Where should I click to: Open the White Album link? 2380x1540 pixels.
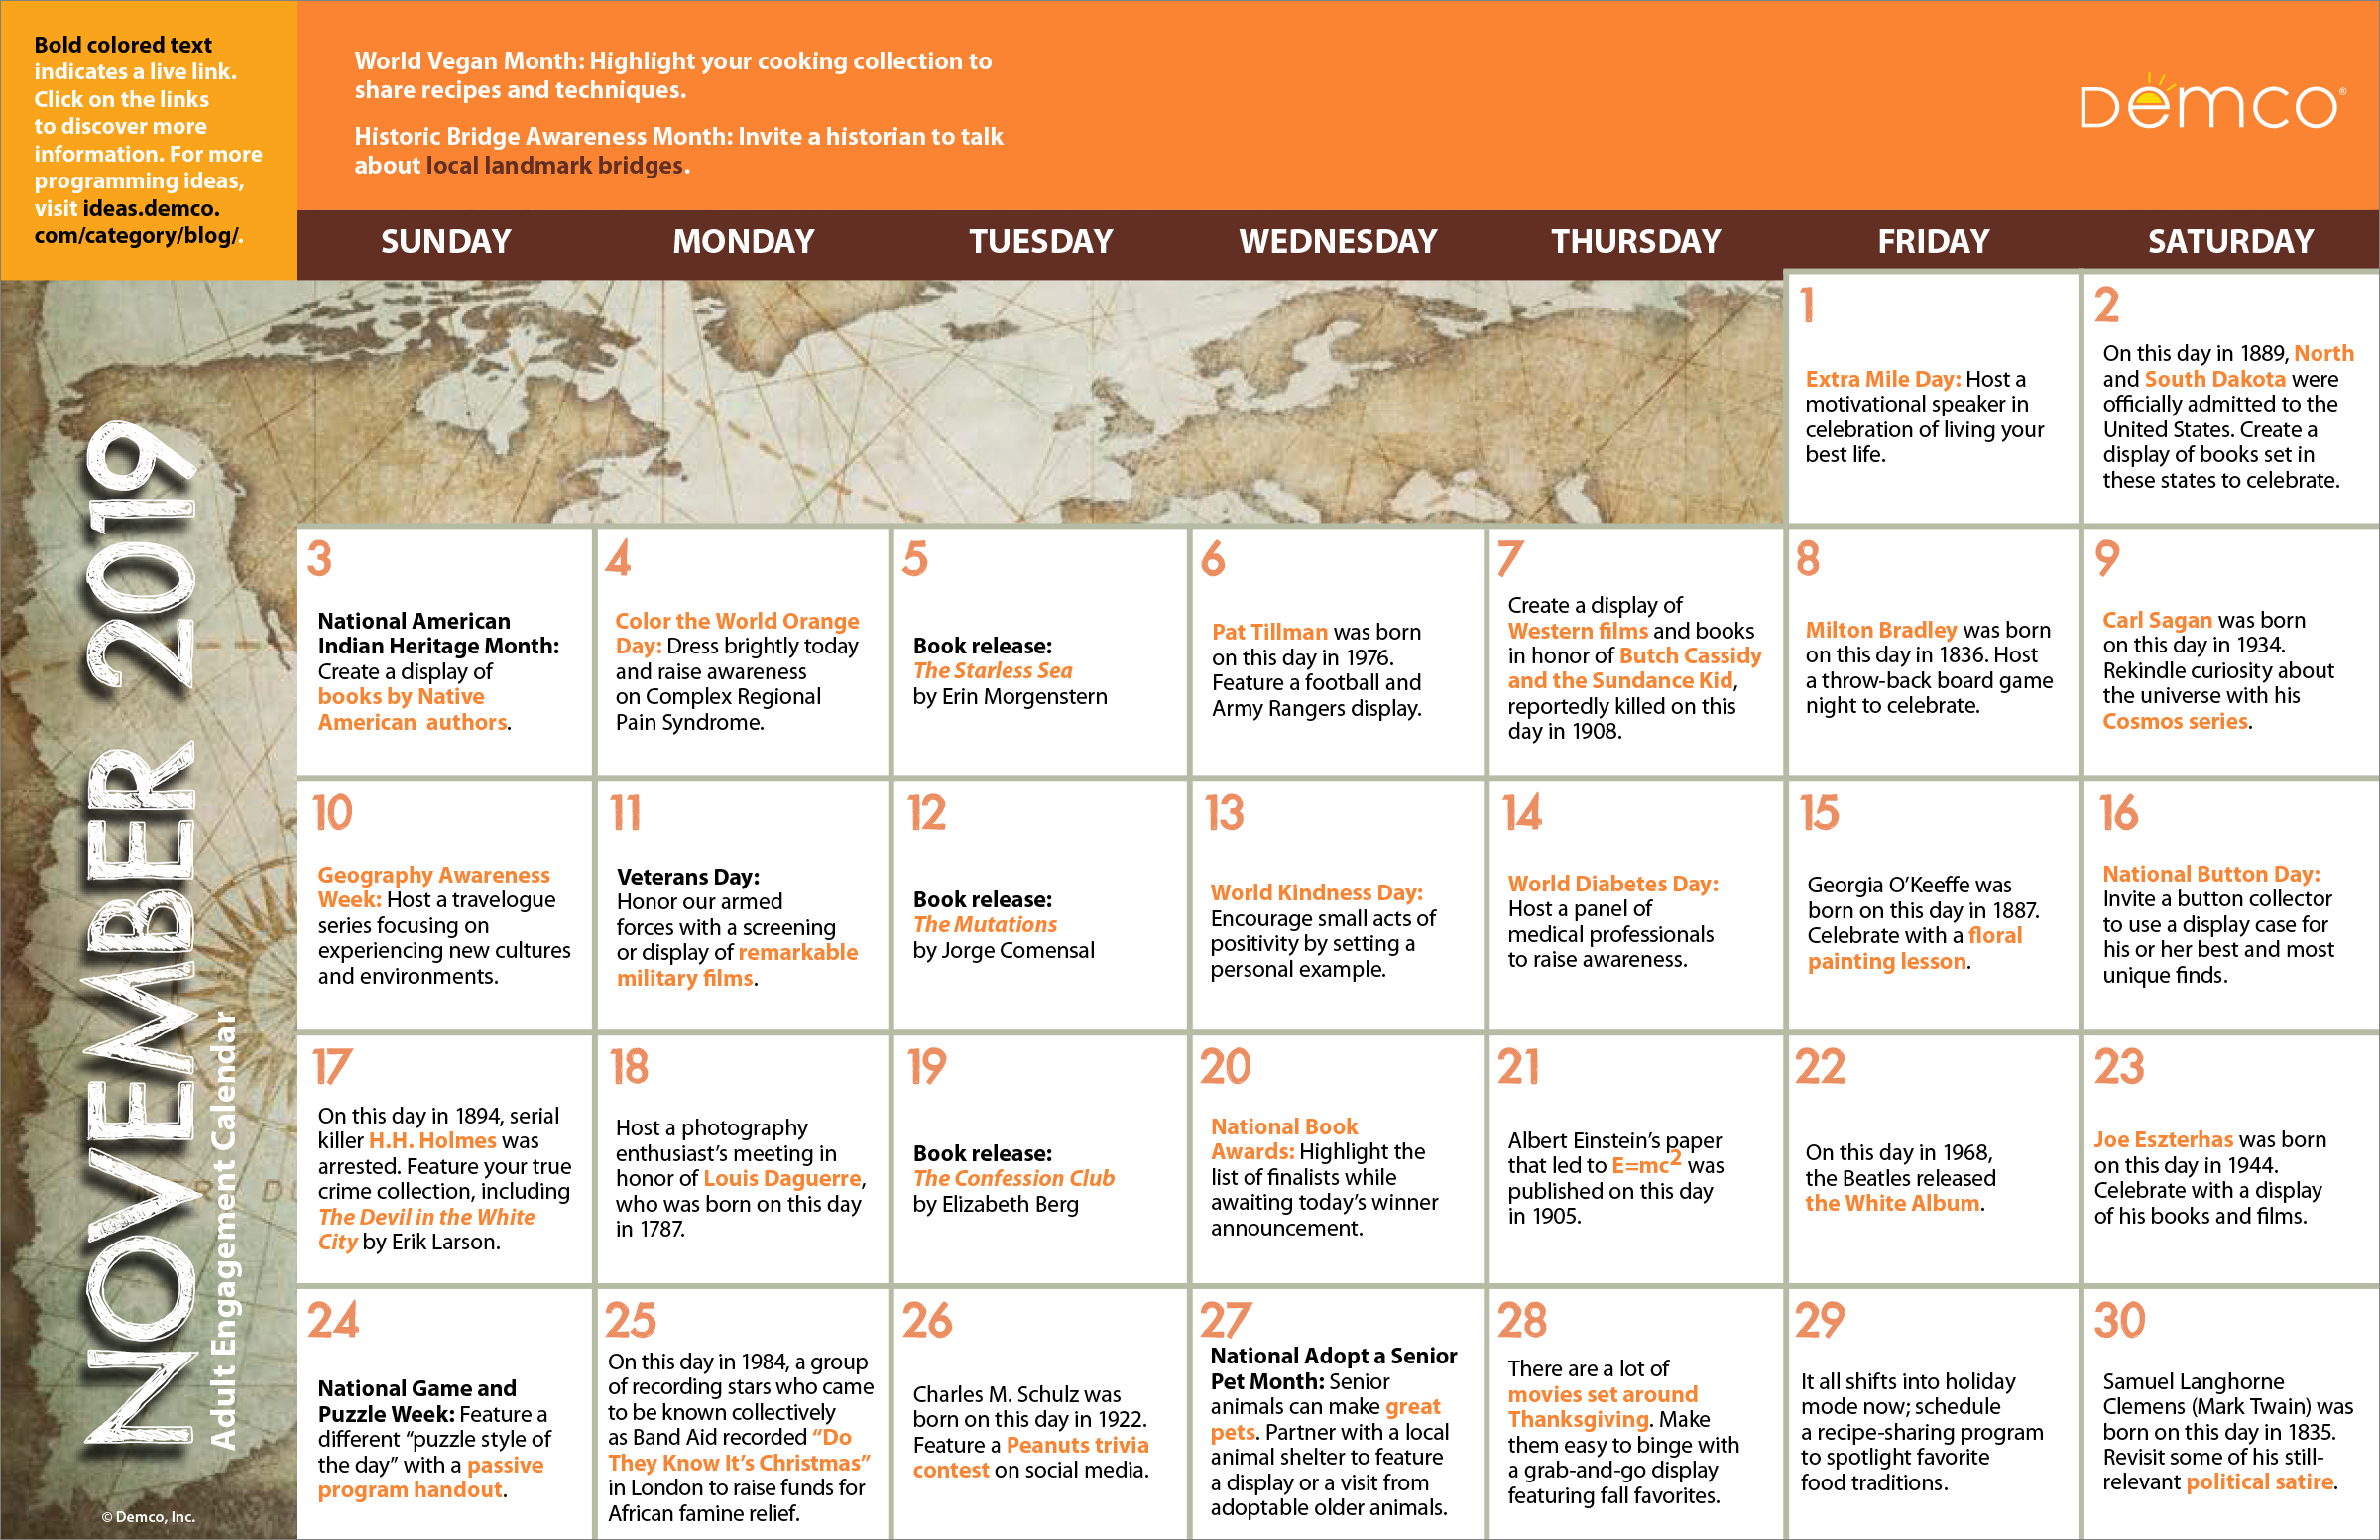coord(1891,1204)
